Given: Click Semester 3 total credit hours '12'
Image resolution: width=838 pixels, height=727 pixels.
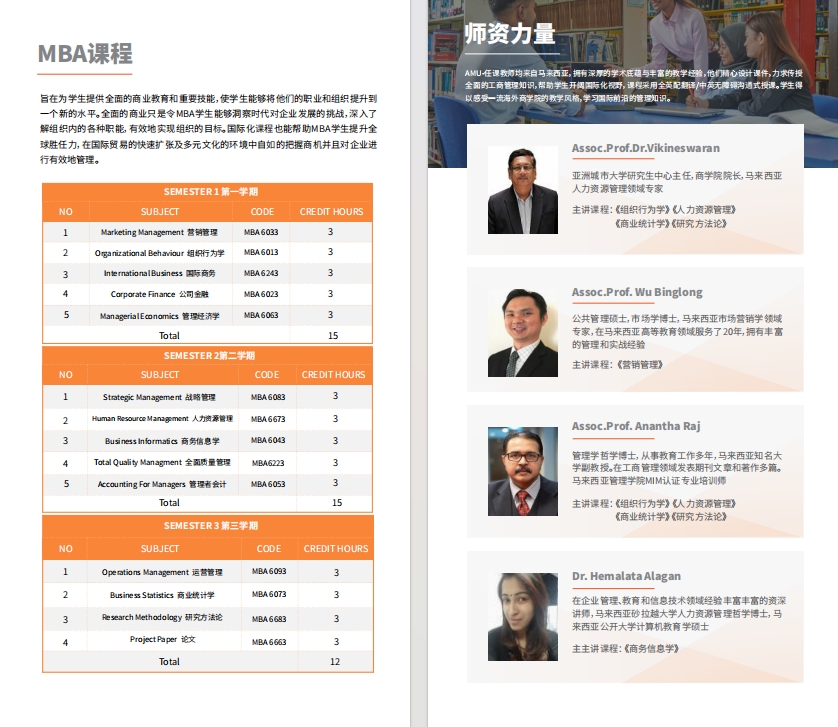Looking at the screenshot, I should pyautogui.click(x=335, y=662).
